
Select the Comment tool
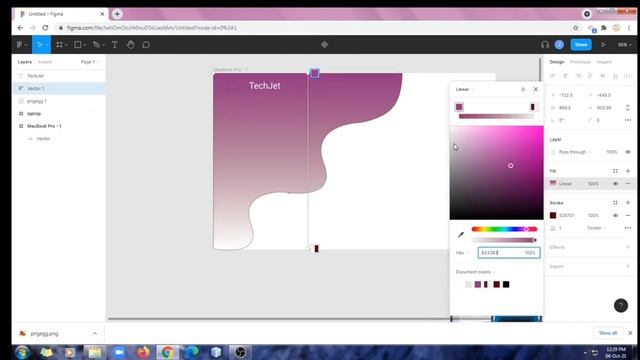click(x=146, y=44)
